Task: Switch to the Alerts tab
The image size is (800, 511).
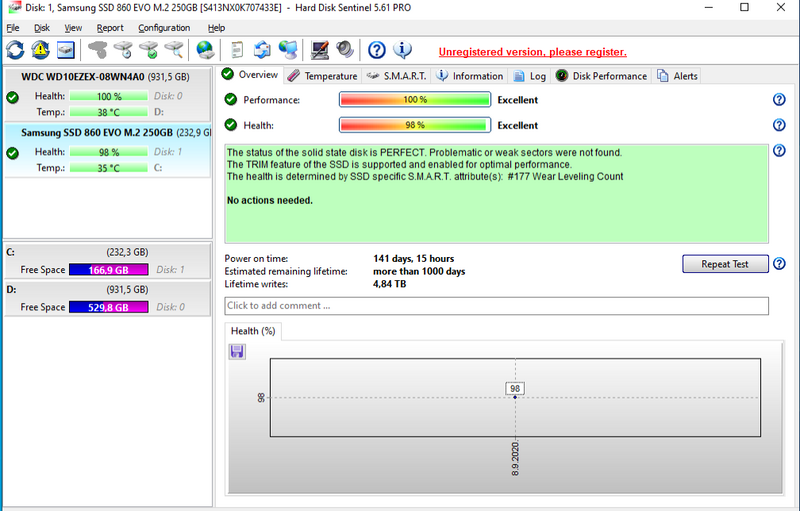Action: pos(678,76)
